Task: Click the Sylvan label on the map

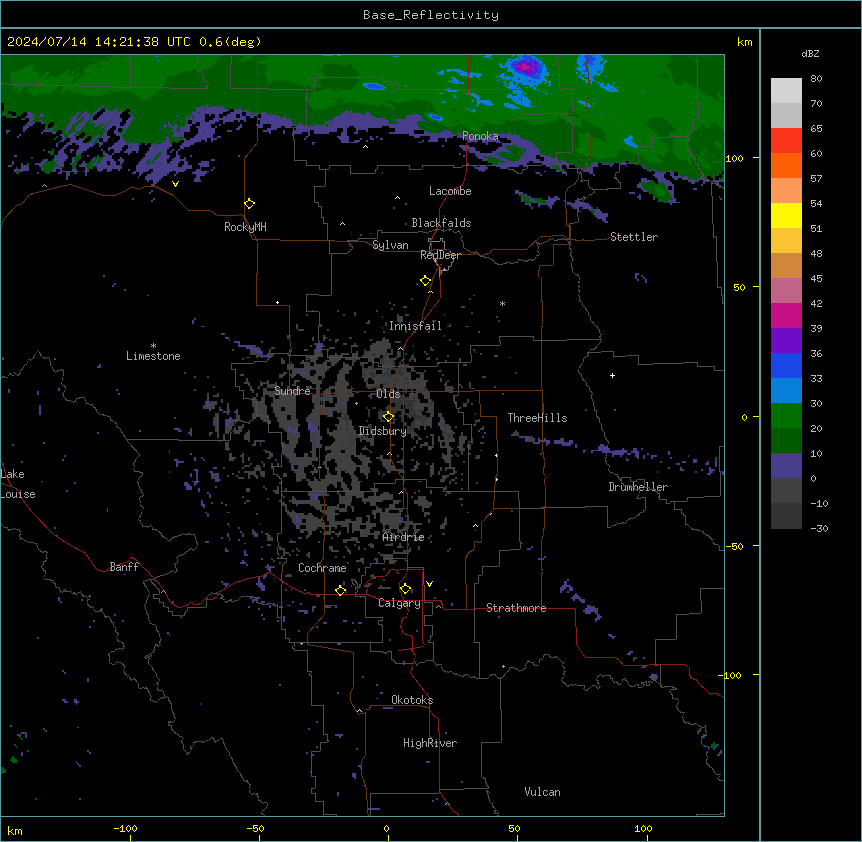Action: coord(390,245)
